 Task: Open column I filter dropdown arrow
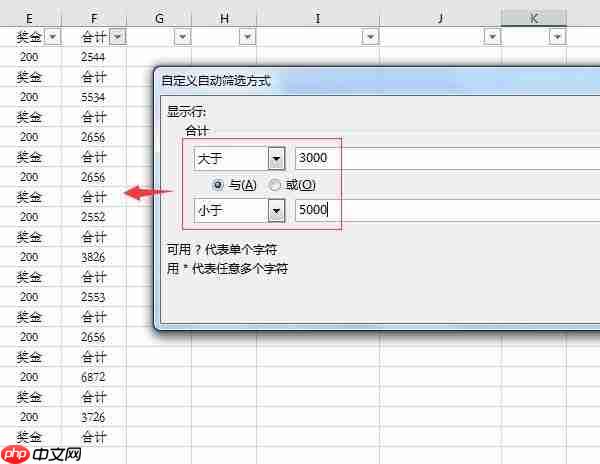(x=370, y=37)
